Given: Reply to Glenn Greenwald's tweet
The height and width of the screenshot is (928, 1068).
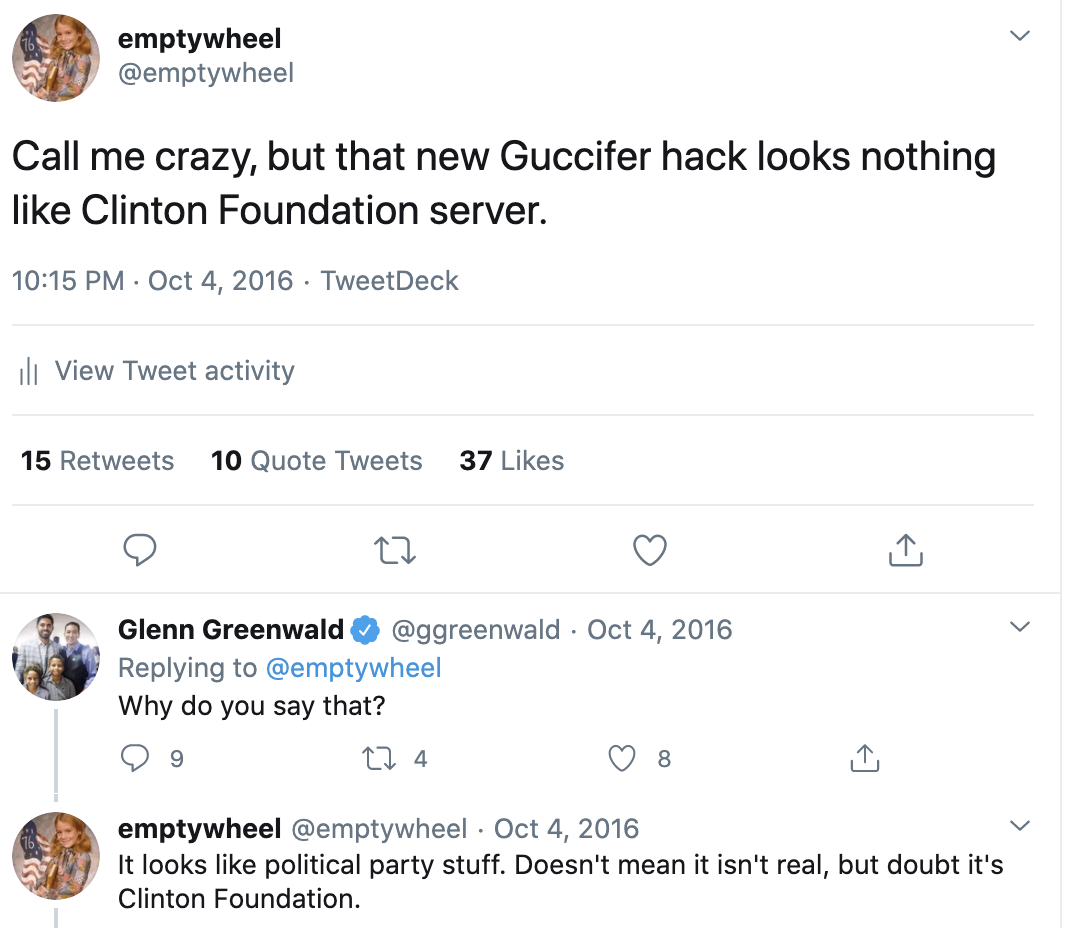Looking at the screenshot, I should tap(135, 758).
